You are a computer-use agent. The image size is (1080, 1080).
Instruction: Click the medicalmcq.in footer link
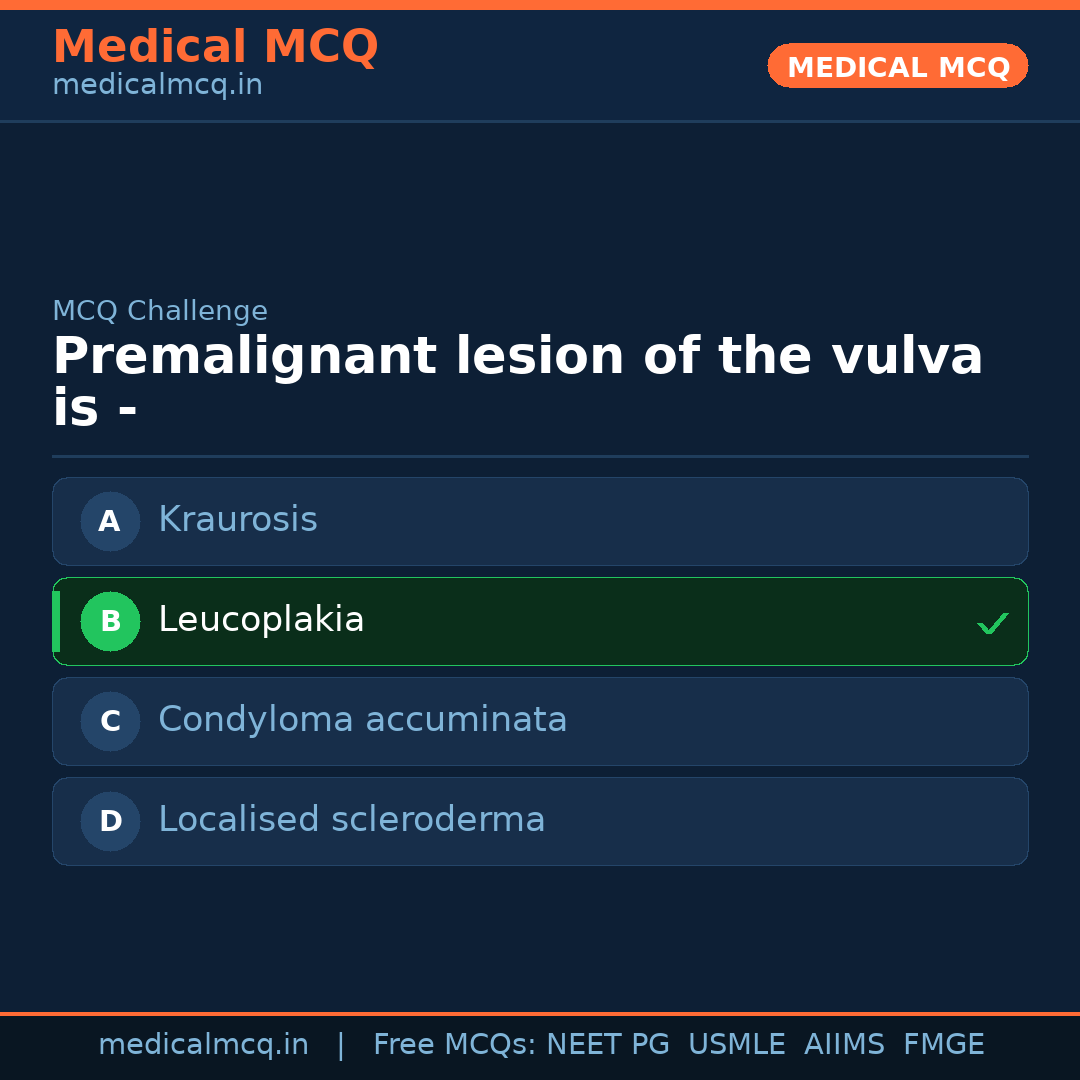(204, 1044)
